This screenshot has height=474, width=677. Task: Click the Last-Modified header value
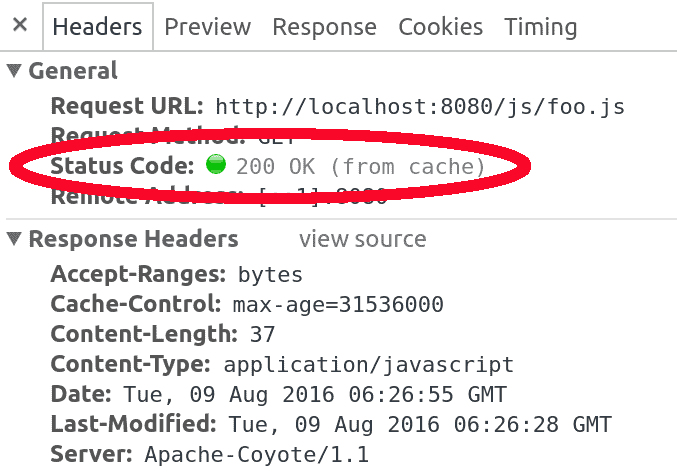[419, 425]
